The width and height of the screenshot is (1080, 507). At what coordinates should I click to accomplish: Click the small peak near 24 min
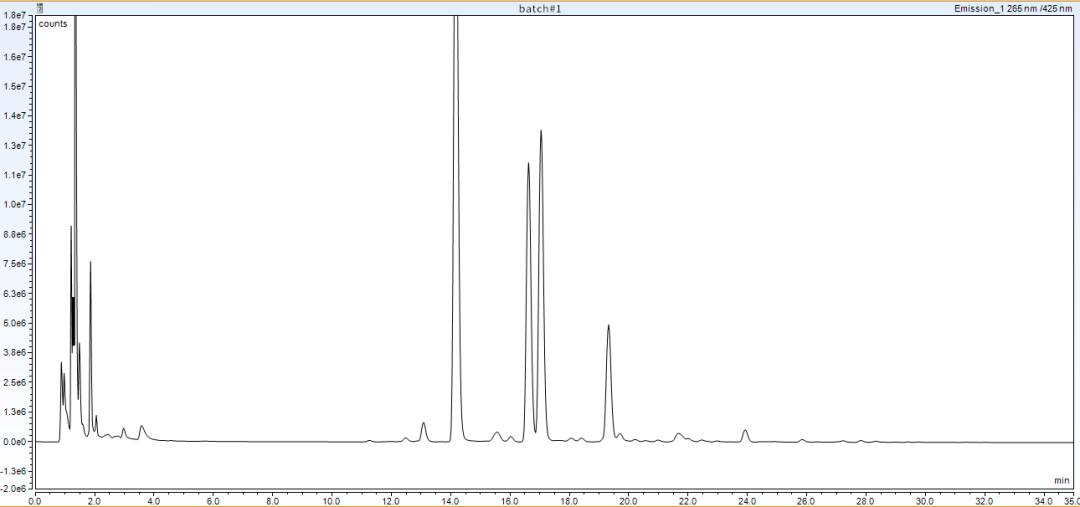point(745,431)
